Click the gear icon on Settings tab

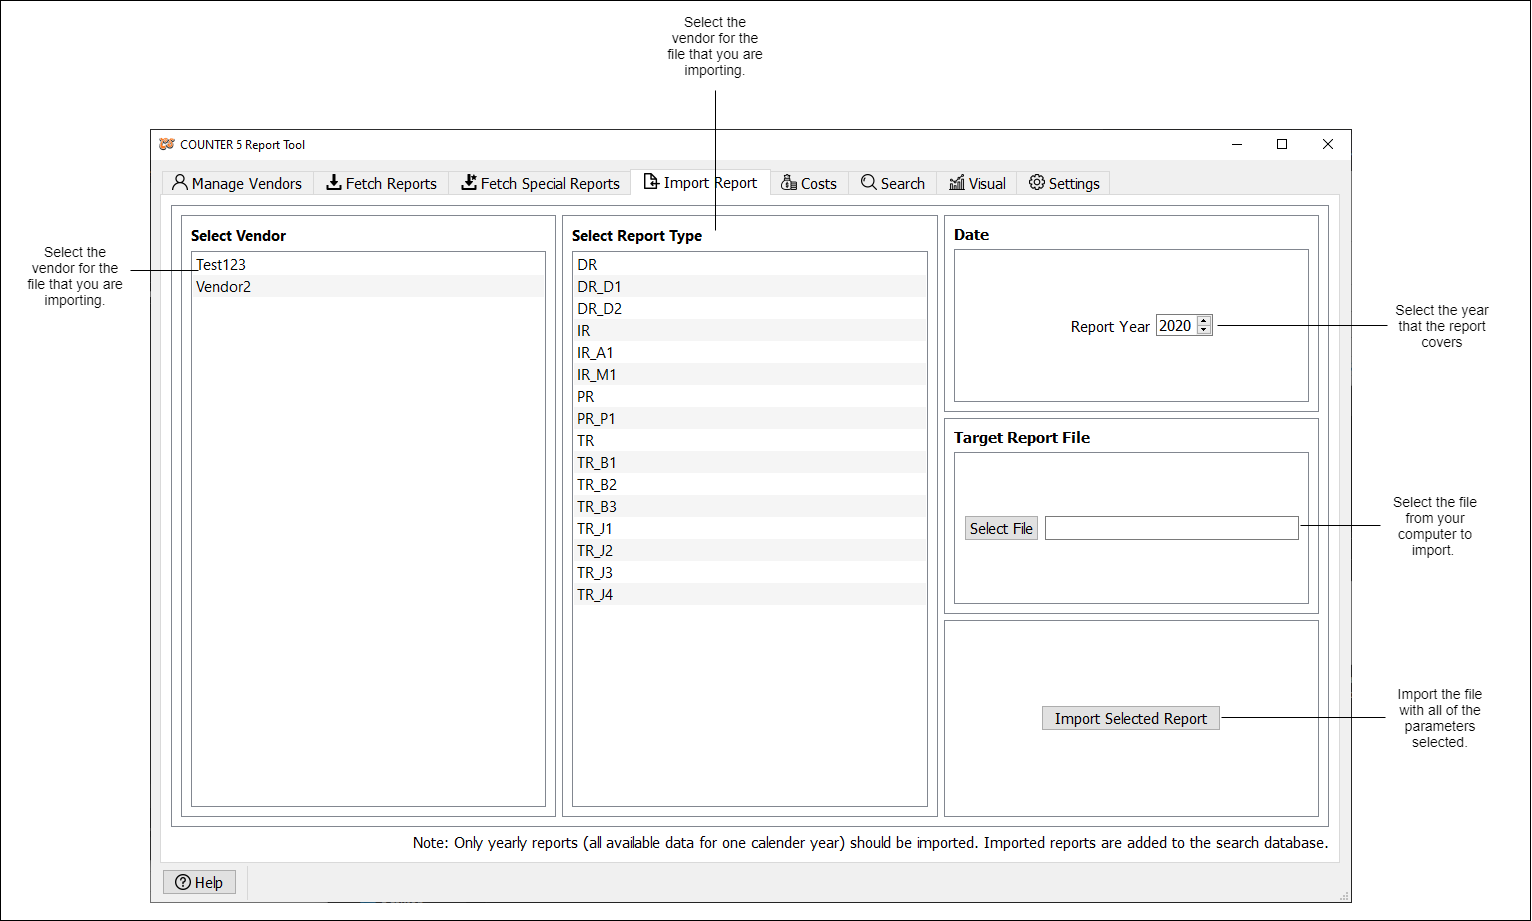(x=1035, y=183)
